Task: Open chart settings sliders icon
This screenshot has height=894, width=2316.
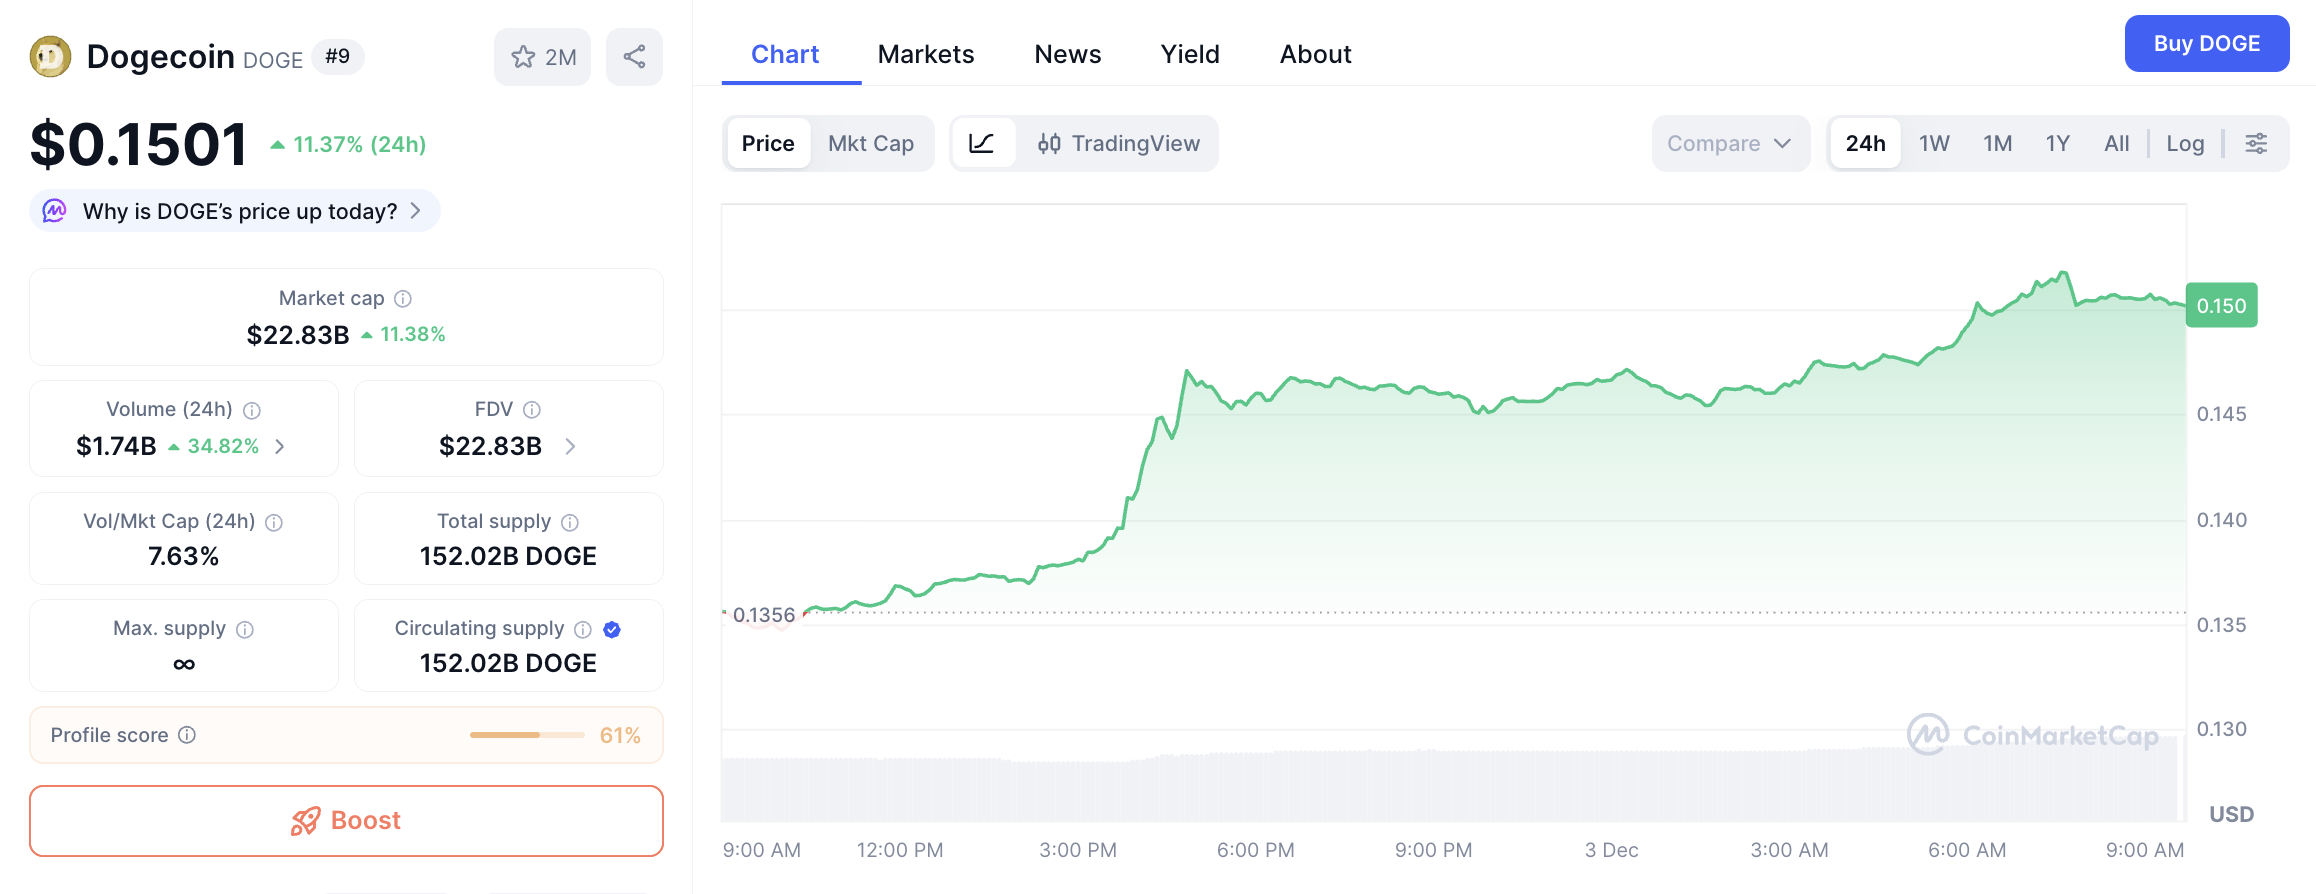Action: point(2256,143)
